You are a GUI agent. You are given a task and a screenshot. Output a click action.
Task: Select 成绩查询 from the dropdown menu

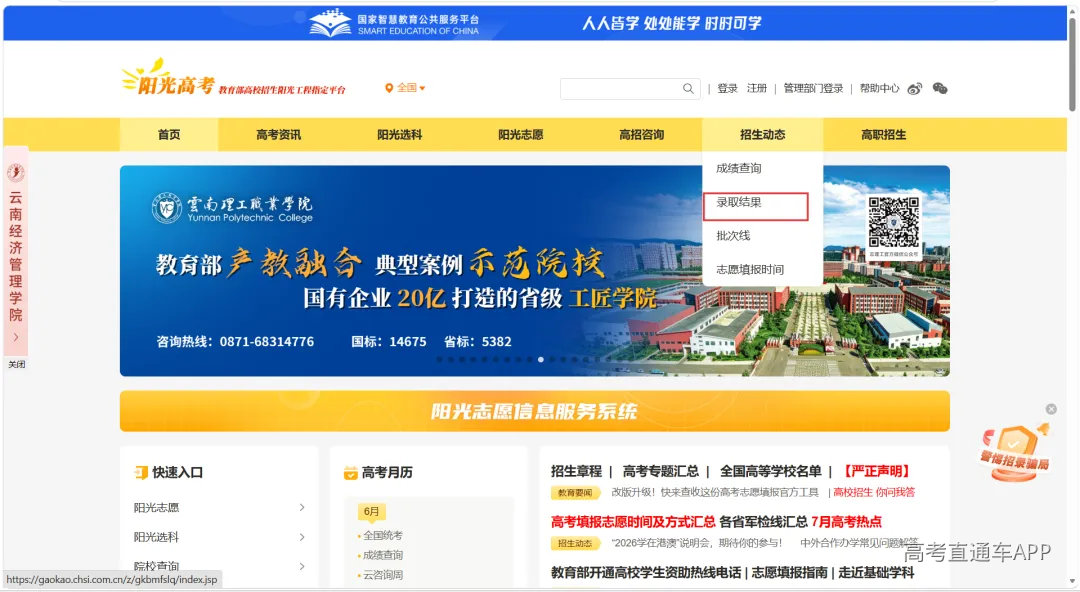[739, 168]
